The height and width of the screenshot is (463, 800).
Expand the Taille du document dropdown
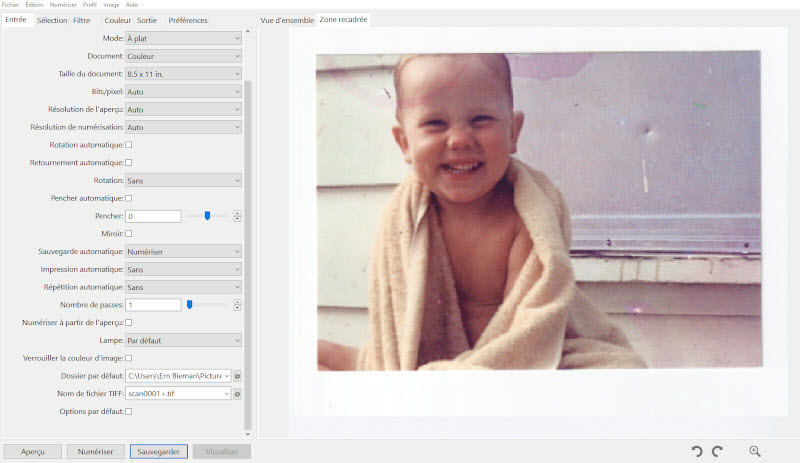click(183, 74)
